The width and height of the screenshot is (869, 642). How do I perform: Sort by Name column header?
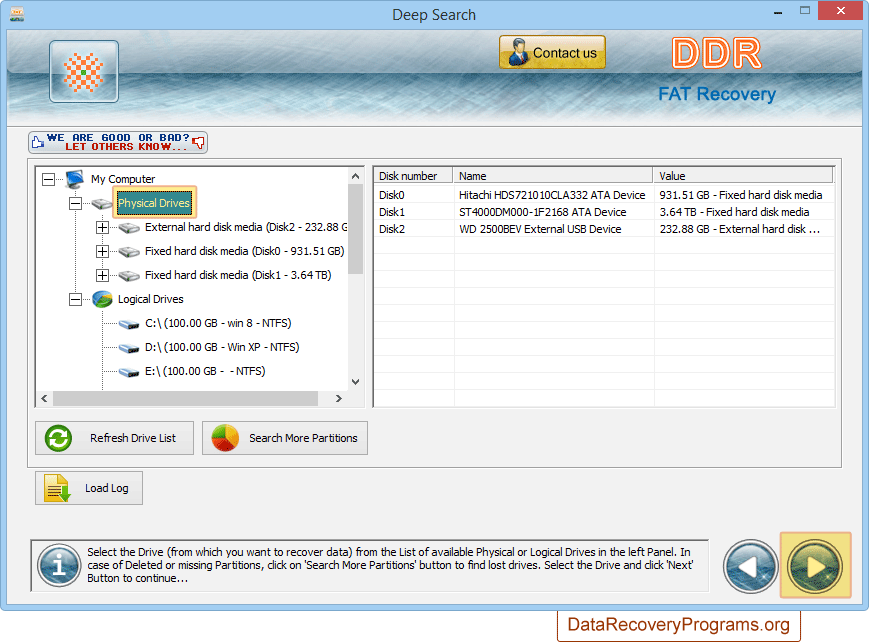(x=553, y=176)
